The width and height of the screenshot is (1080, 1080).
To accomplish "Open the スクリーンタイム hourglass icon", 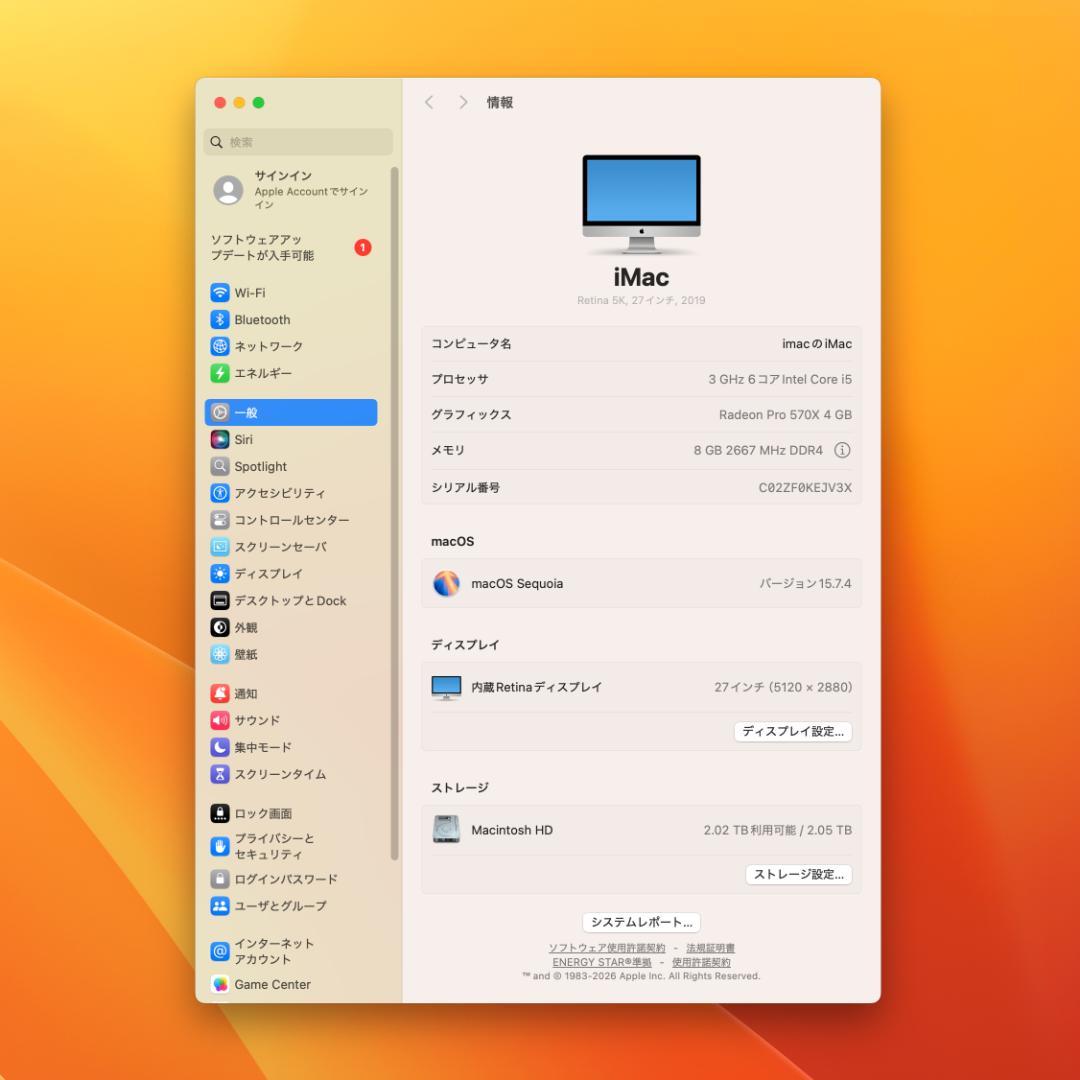I will (x=220, y=774).
